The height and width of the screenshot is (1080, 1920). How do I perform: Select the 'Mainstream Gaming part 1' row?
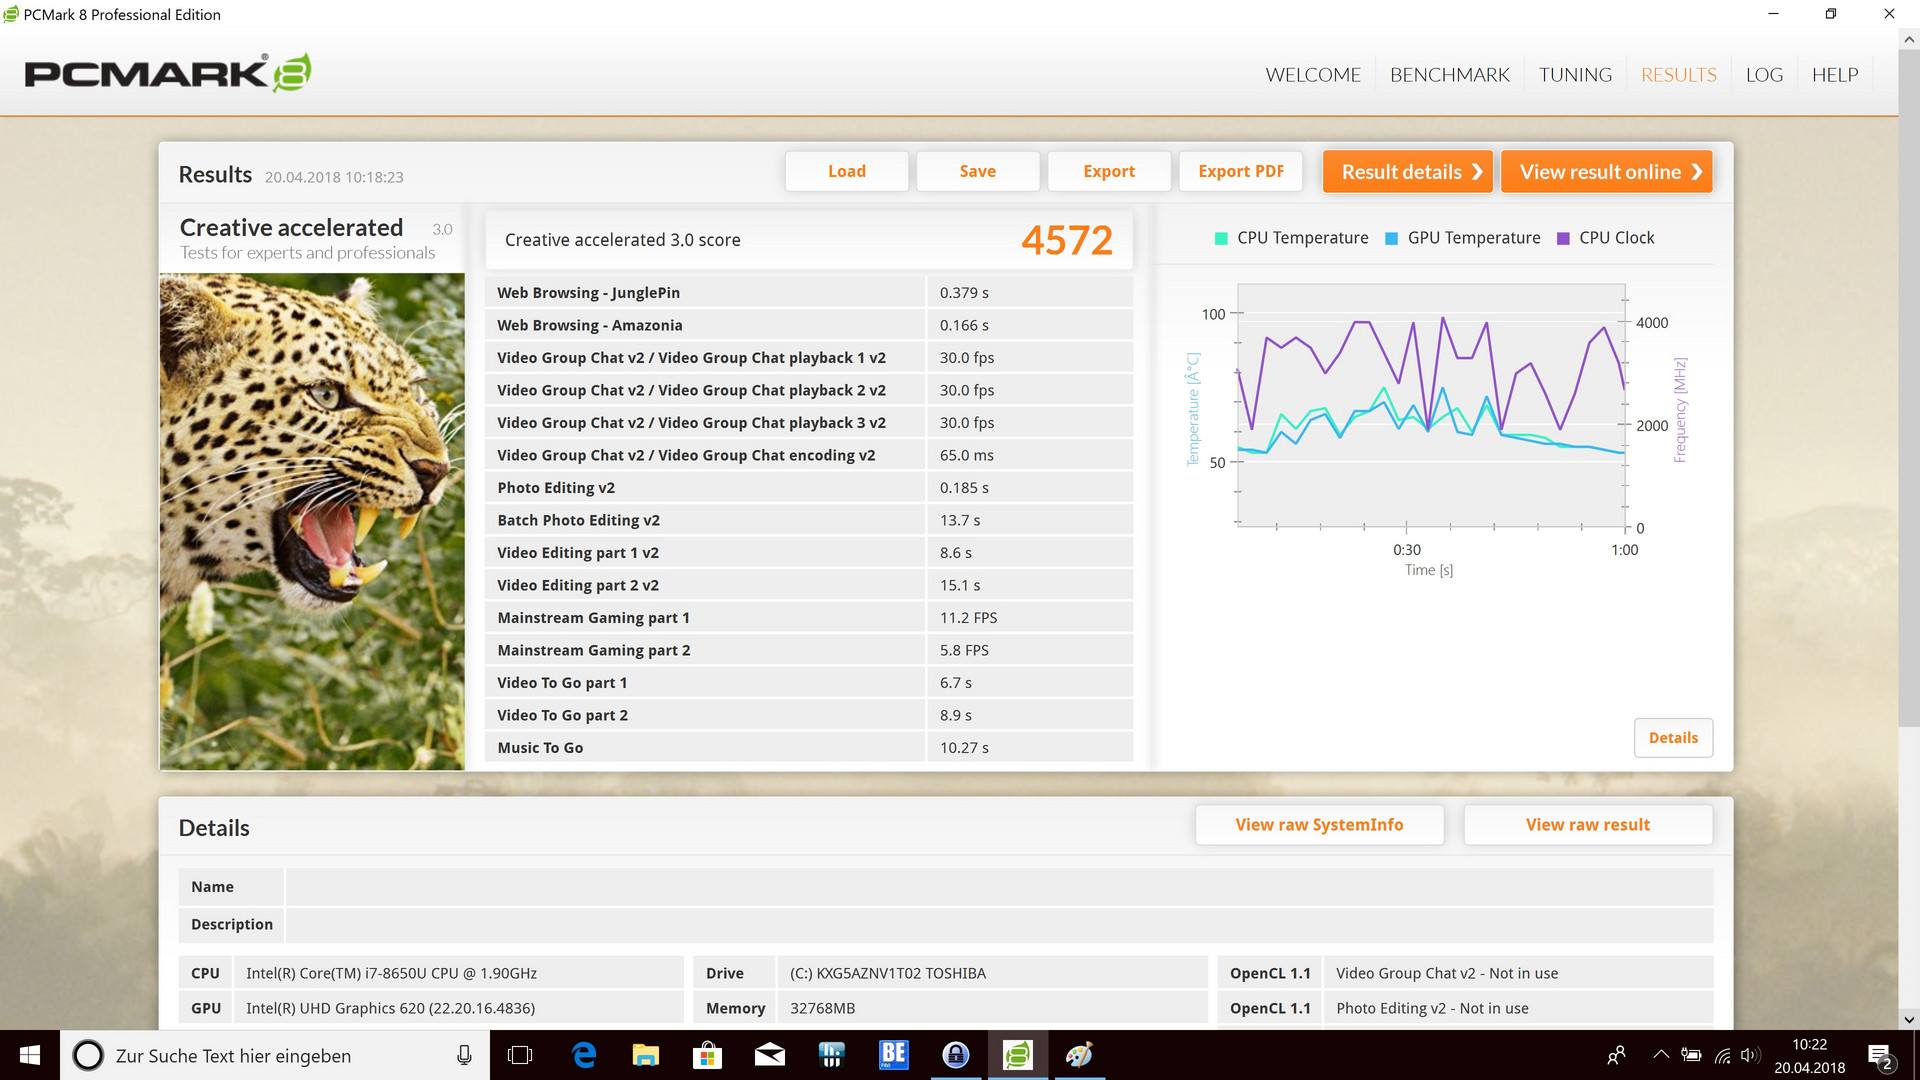click(x=809, y=618)
